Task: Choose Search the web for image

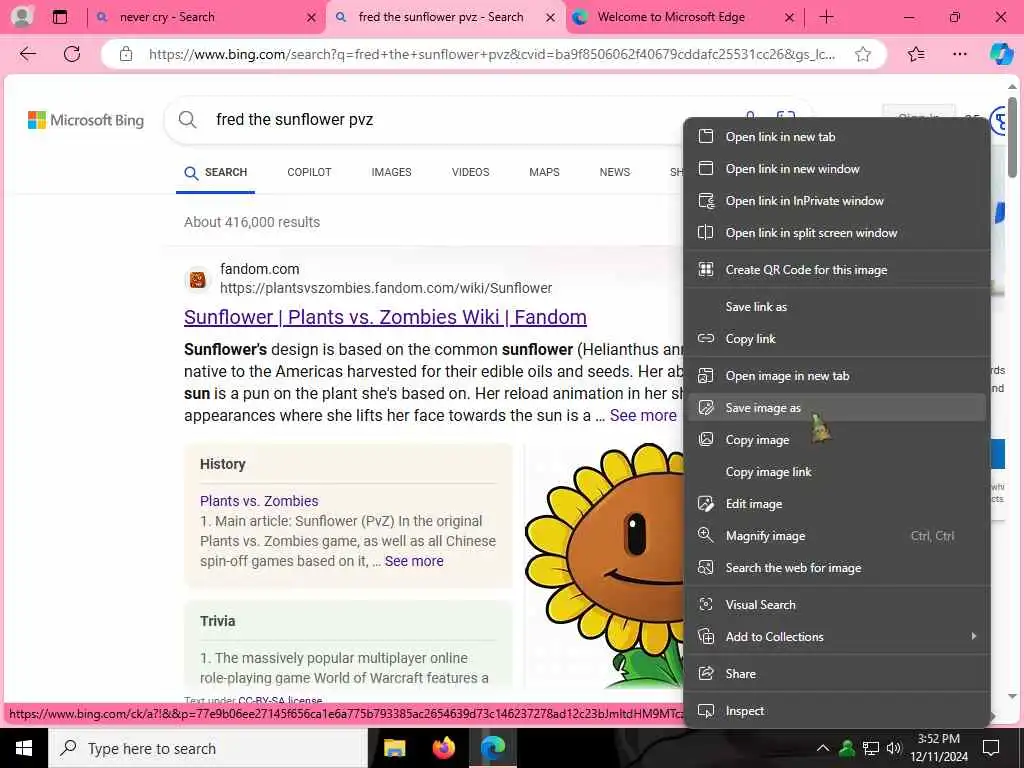Action: tap(836, 568)
